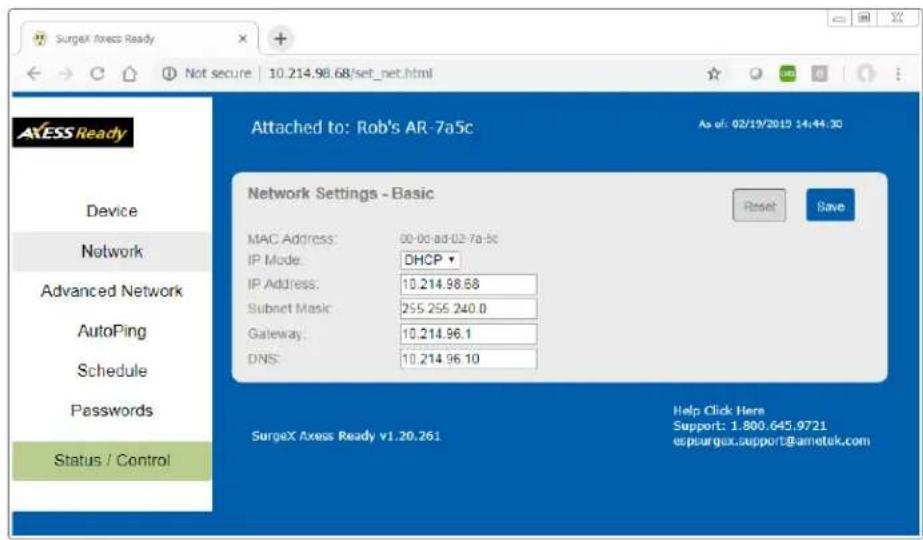Image resolution: width=923 pixels, height=540 pixels.
Task: Click 'SurgeX Axess Ready v1.20.261' version text
Action: pos(346,436)
